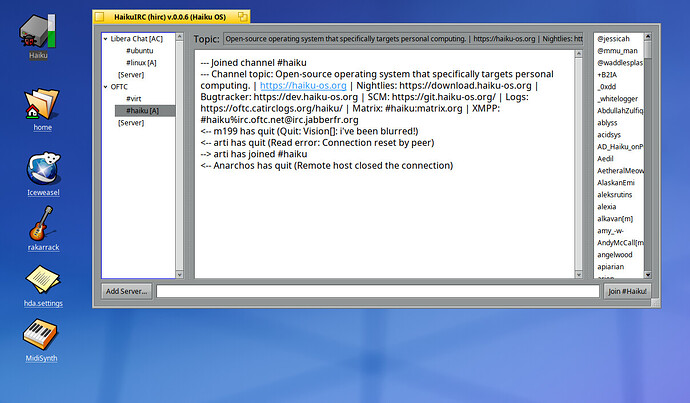The width and height of the screenshot is (690, 403).
Task: Click the message input field
Action: tap(378, 291)
